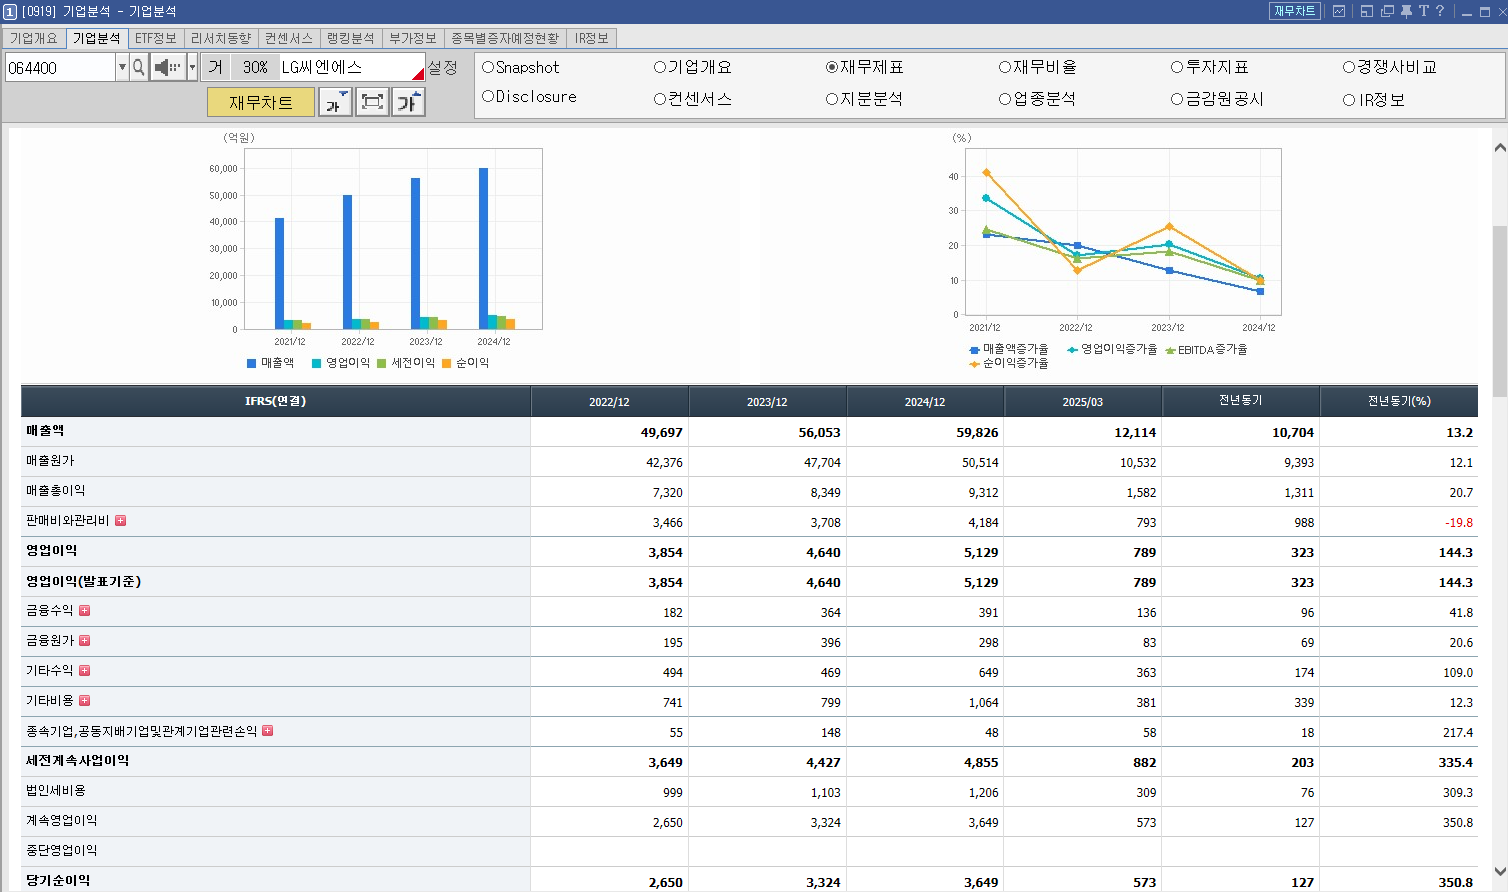Click the stock code input field 064400
This screenshot has height=892, width=1508.
coord(61,67)
